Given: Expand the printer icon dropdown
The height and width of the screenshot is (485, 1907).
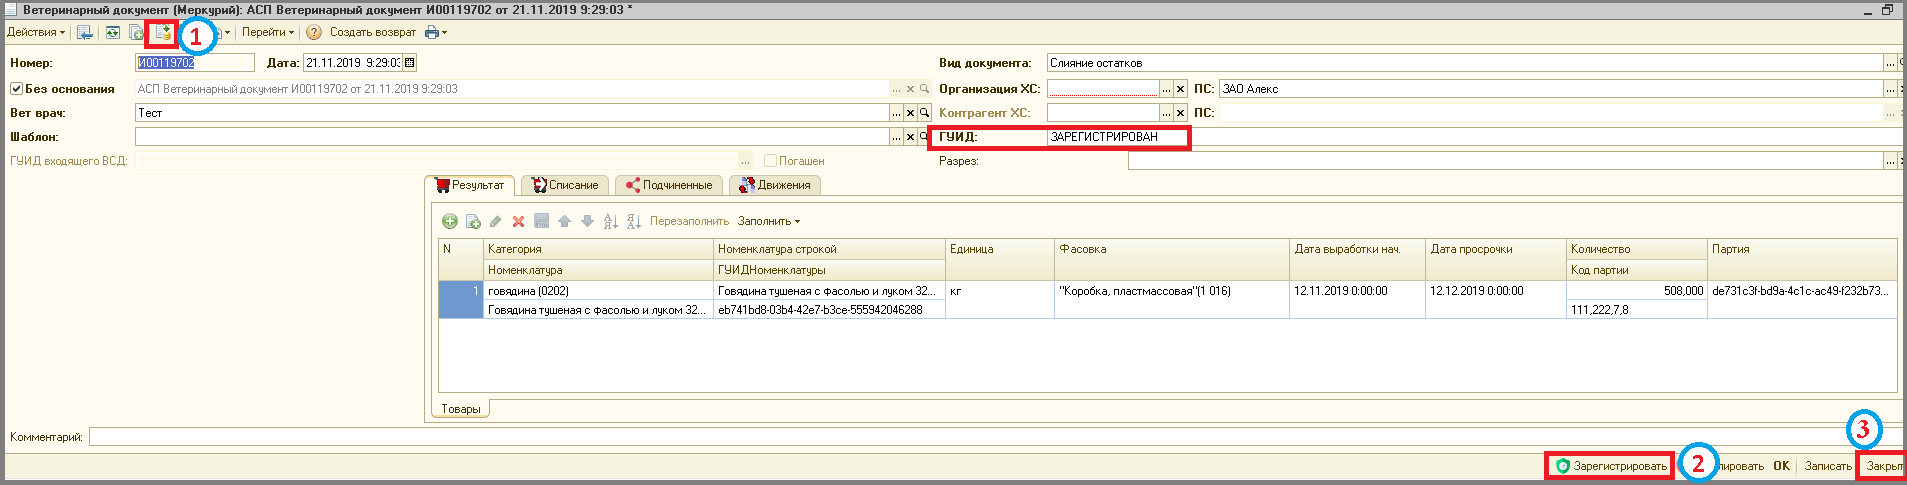Looking at the screenshot, I should [436, 33].
